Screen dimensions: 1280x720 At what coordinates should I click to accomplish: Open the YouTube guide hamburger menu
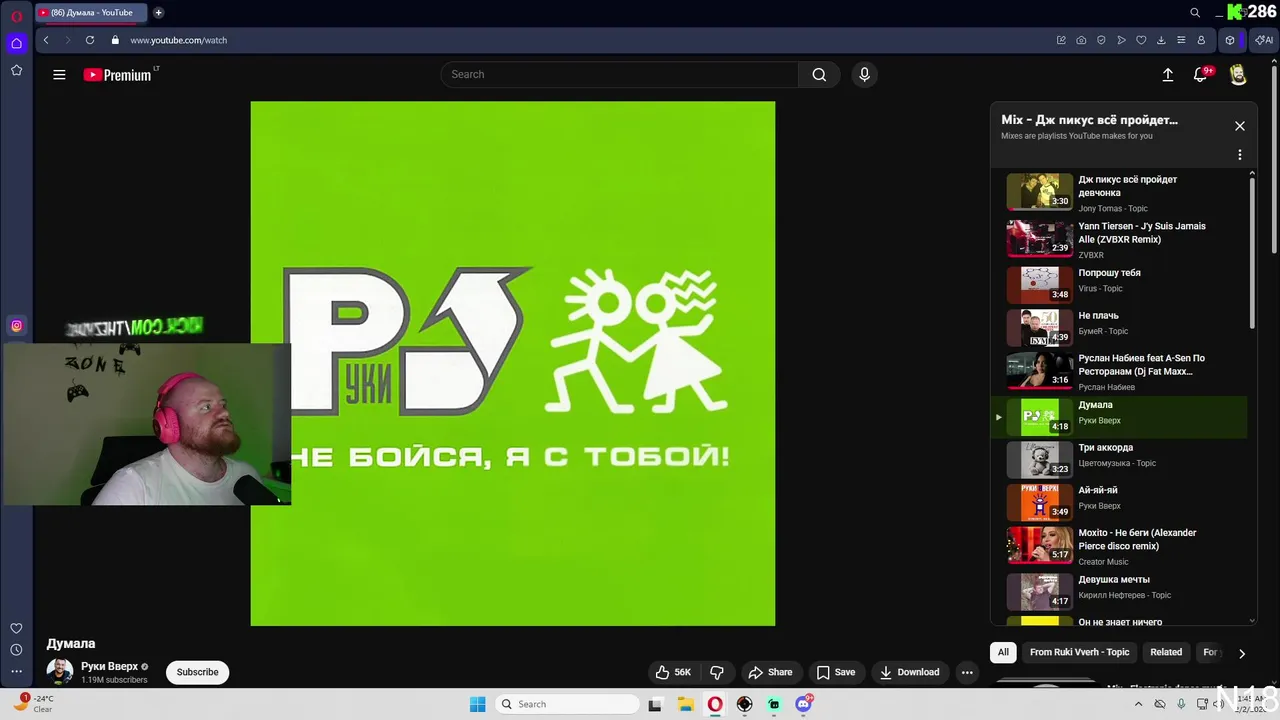[59, 74]
